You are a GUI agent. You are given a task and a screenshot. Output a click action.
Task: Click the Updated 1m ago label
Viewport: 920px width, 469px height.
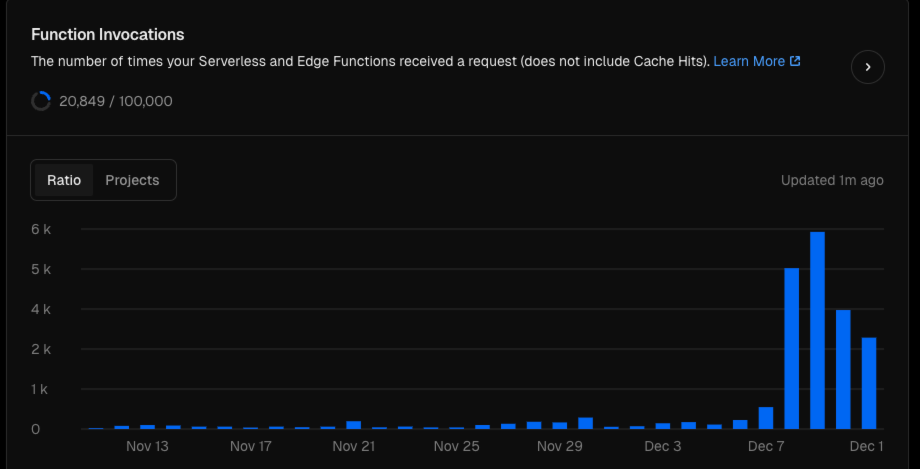pos(832,180)
